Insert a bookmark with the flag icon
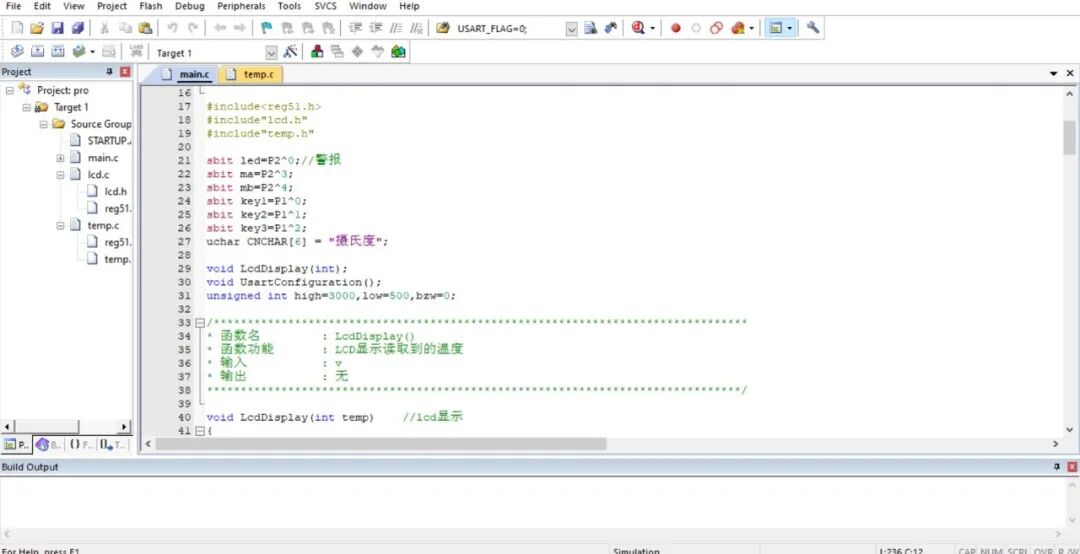The width and height of the screenshot is (1080, 554). pyautogui.click(x=267, y=28)
